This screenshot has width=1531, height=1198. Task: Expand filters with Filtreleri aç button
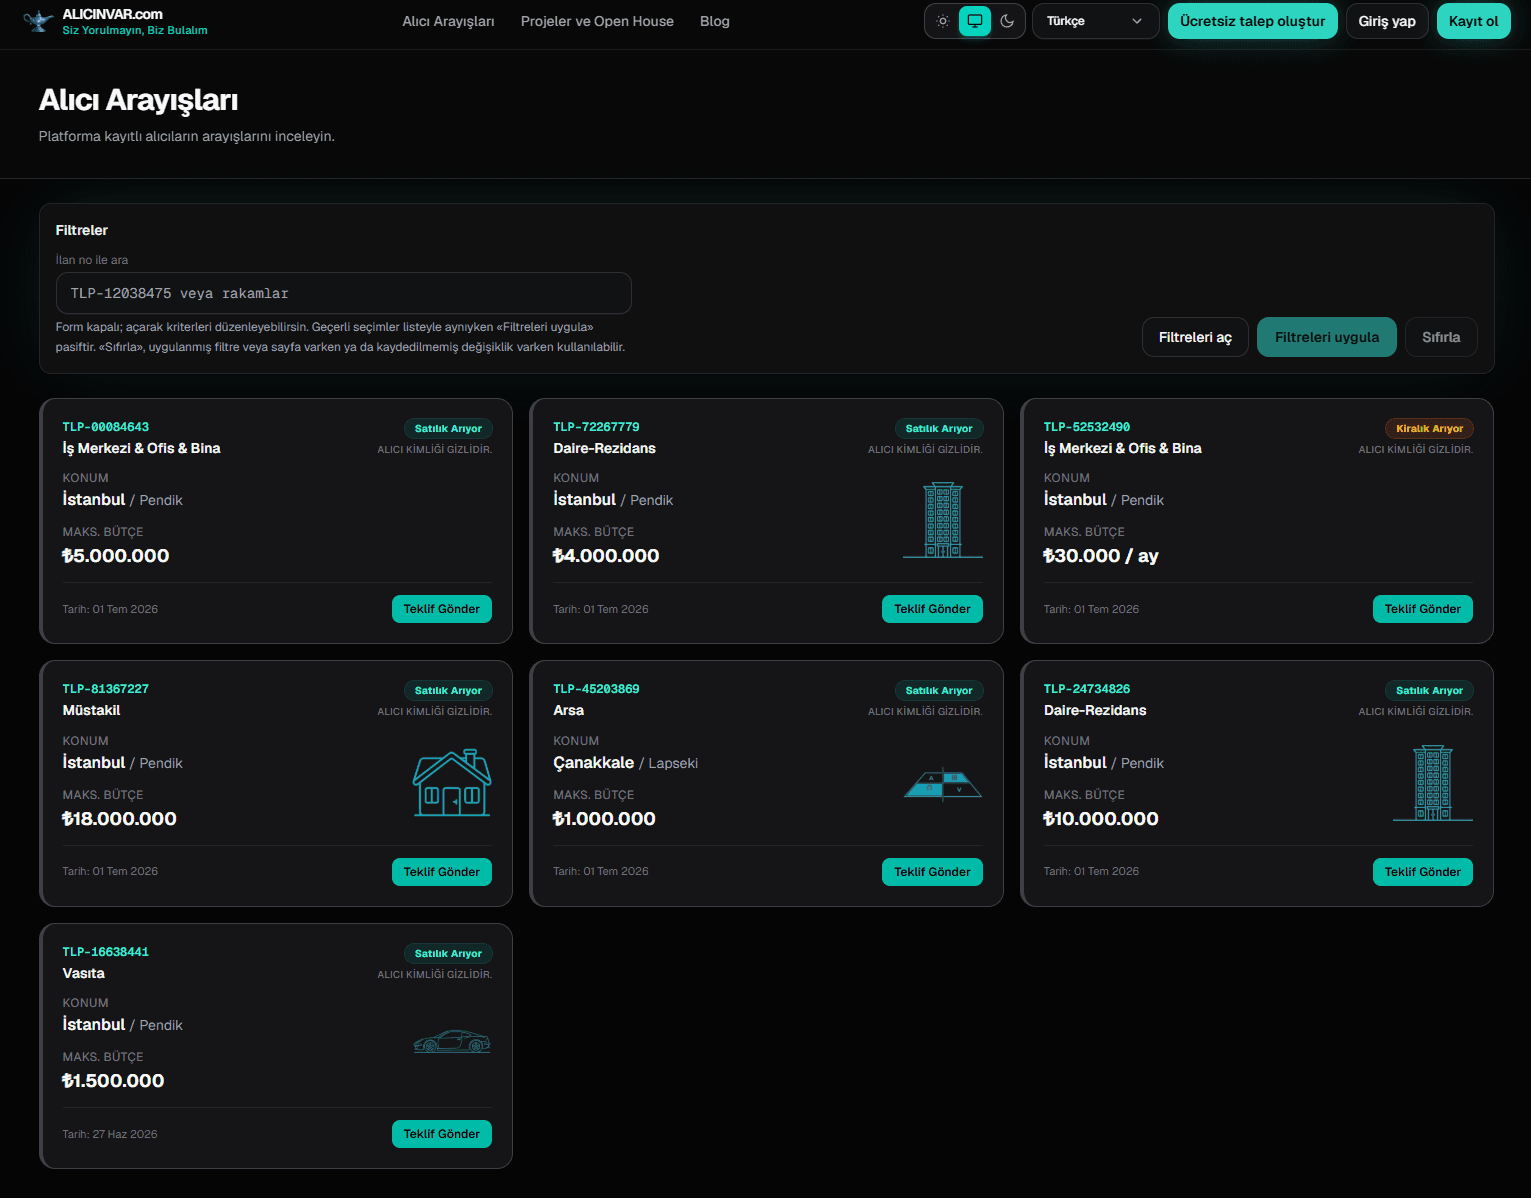1195,337
